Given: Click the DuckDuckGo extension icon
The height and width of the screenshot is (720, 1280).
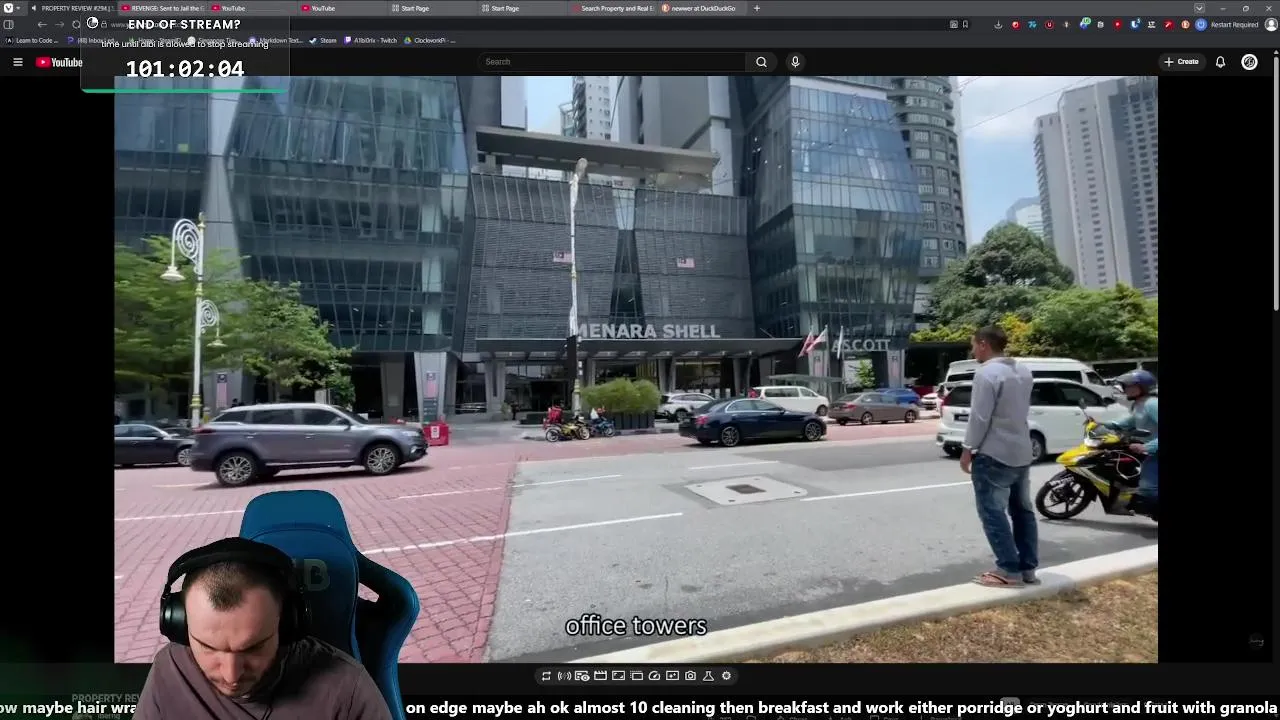Looking at the screenshot, I should [1186, 24].
